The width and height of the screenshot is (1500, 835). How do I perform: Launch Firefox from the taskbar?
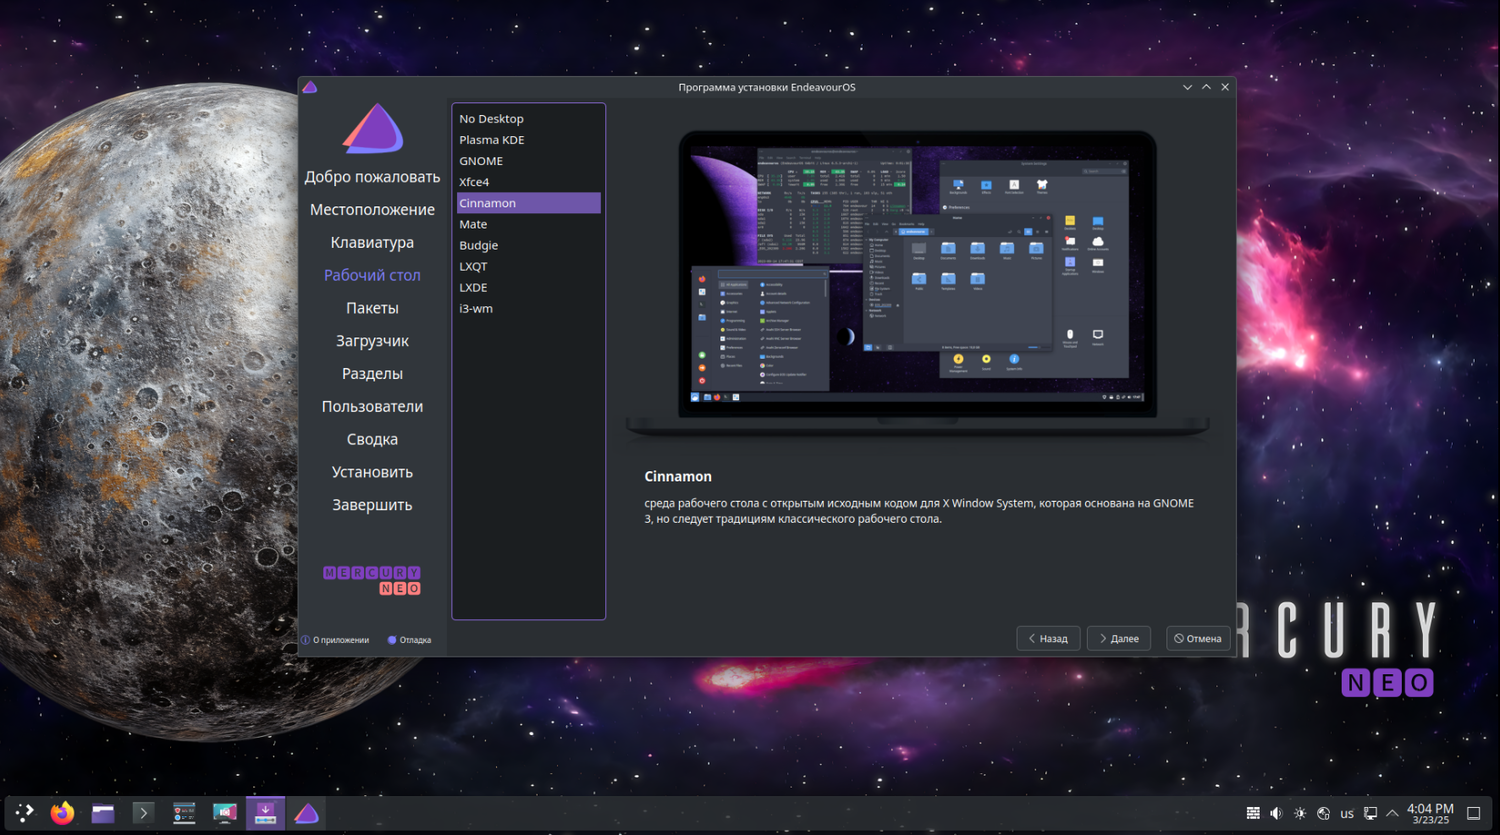[63, 813]
